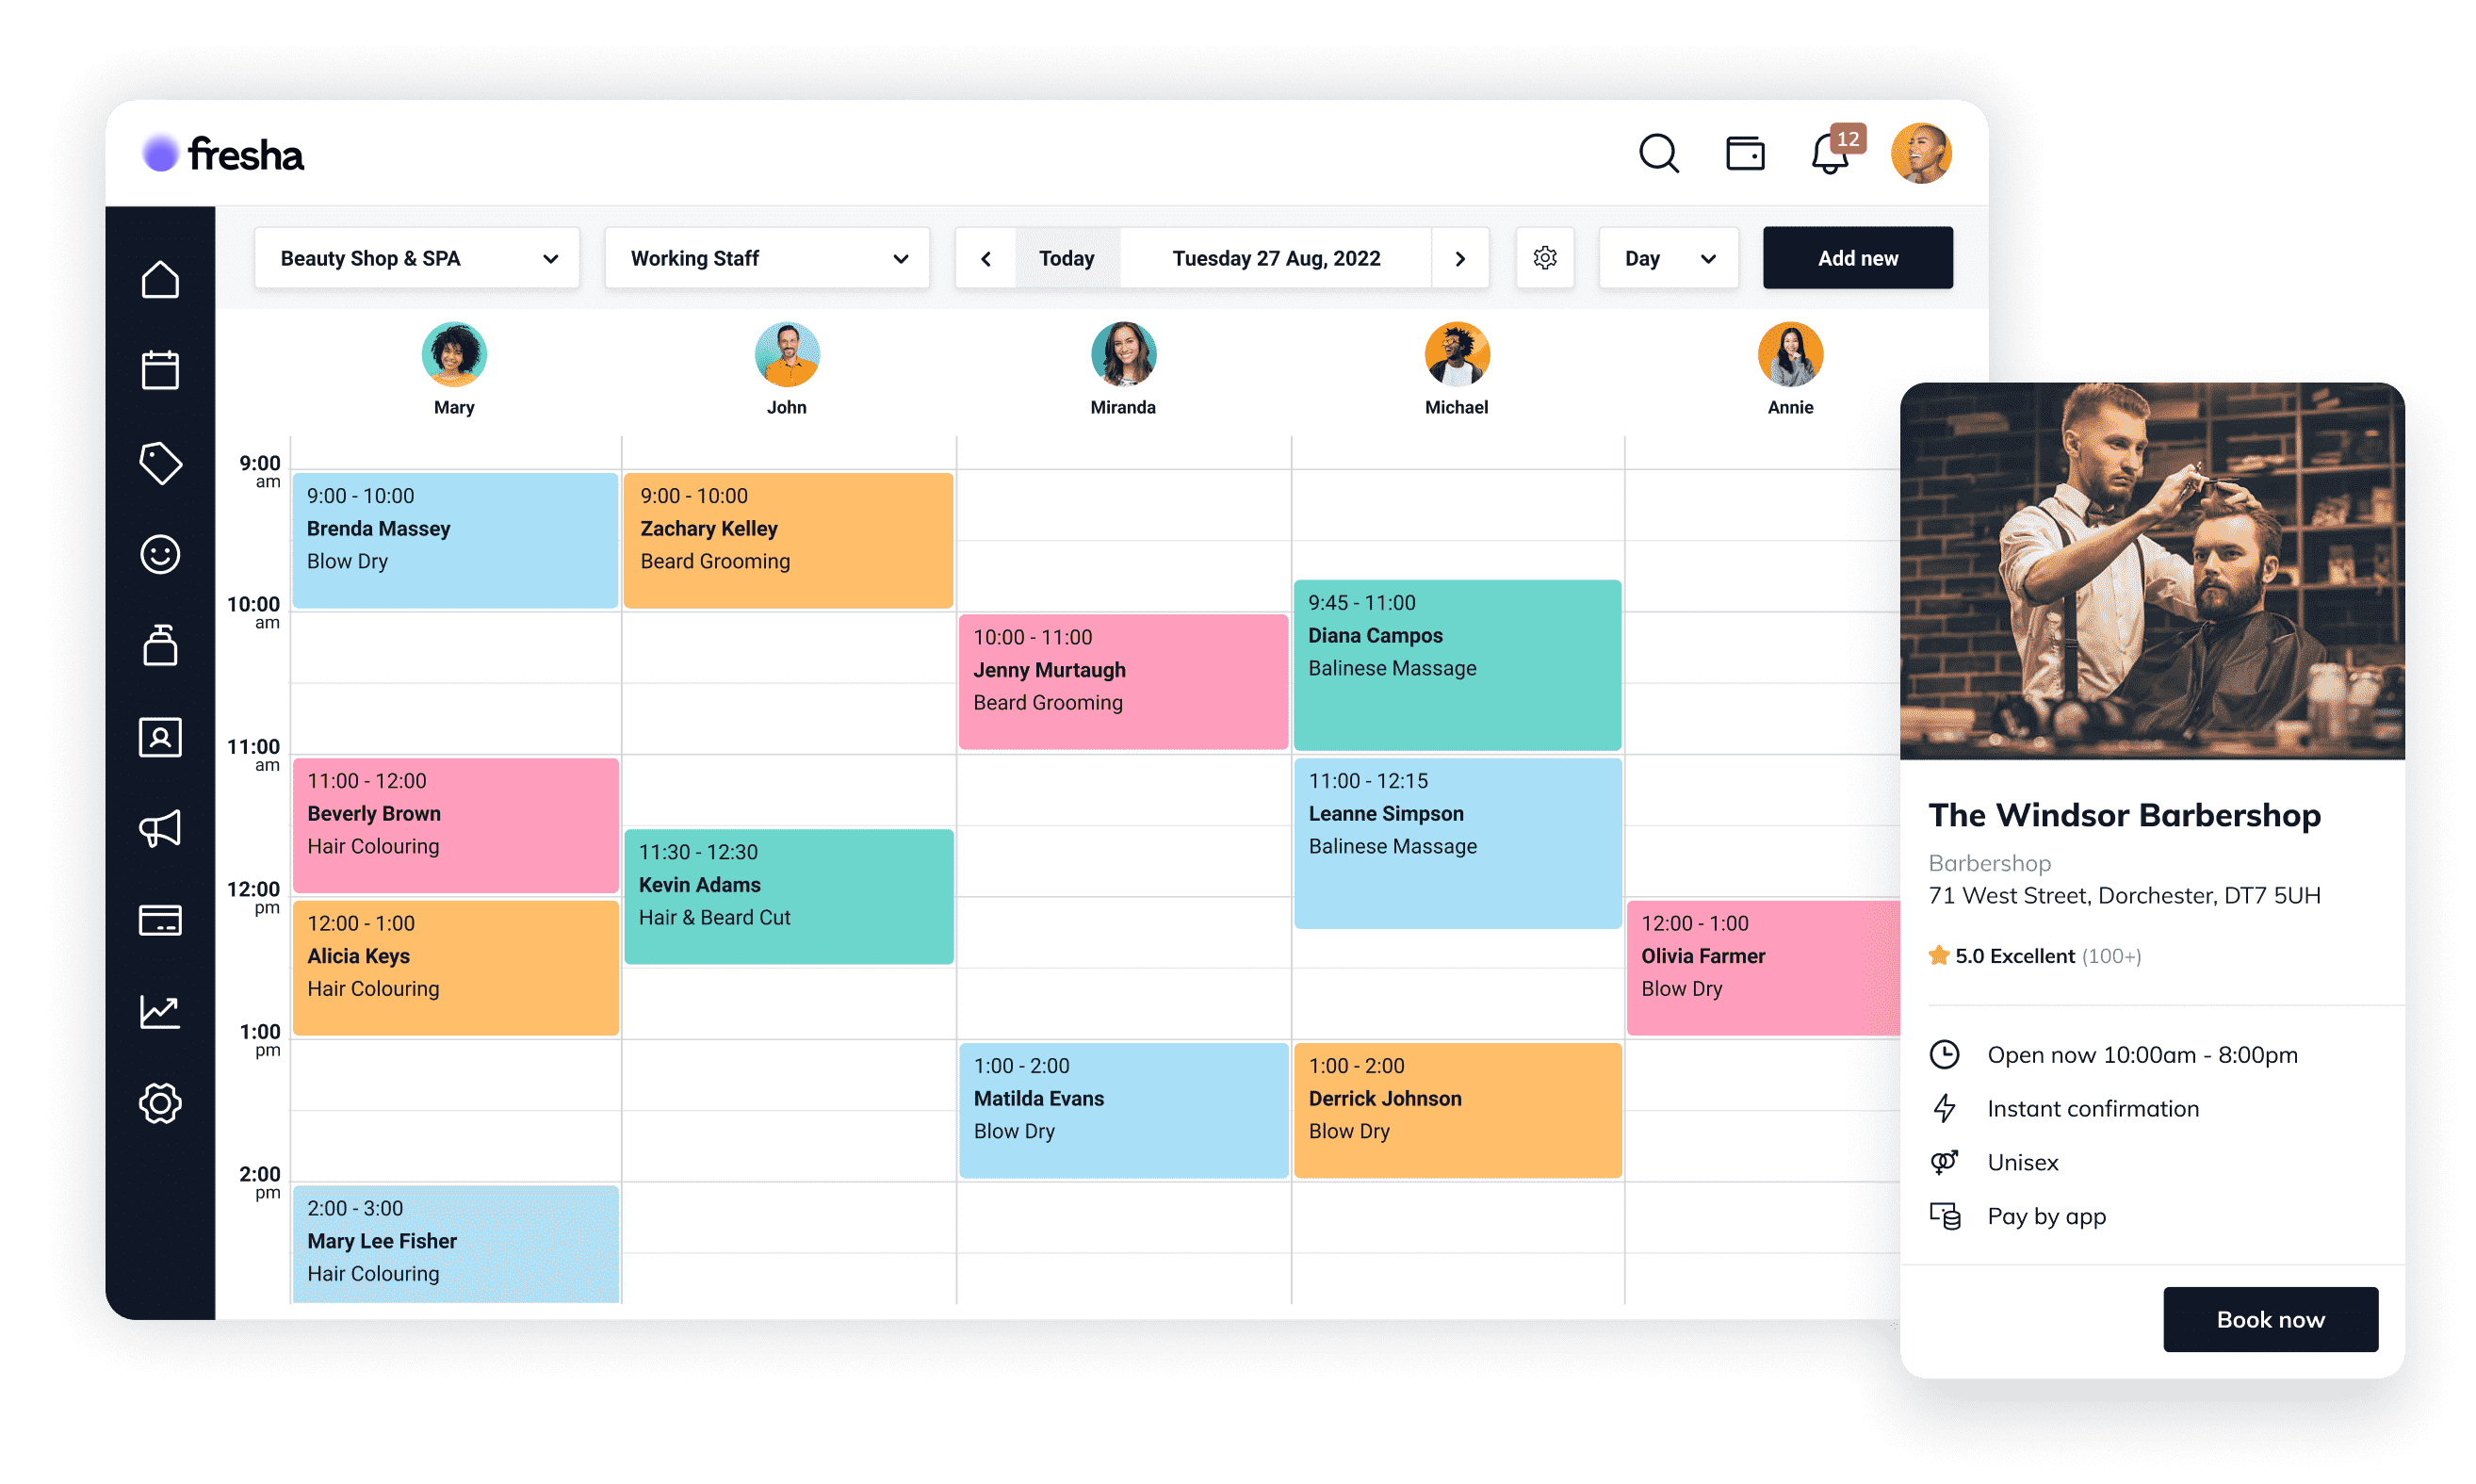The width and height of the screenshot is (2476, 1484).
Task: Click Brenda Massey Blow Dry appointment
Action: click(454, 529)
